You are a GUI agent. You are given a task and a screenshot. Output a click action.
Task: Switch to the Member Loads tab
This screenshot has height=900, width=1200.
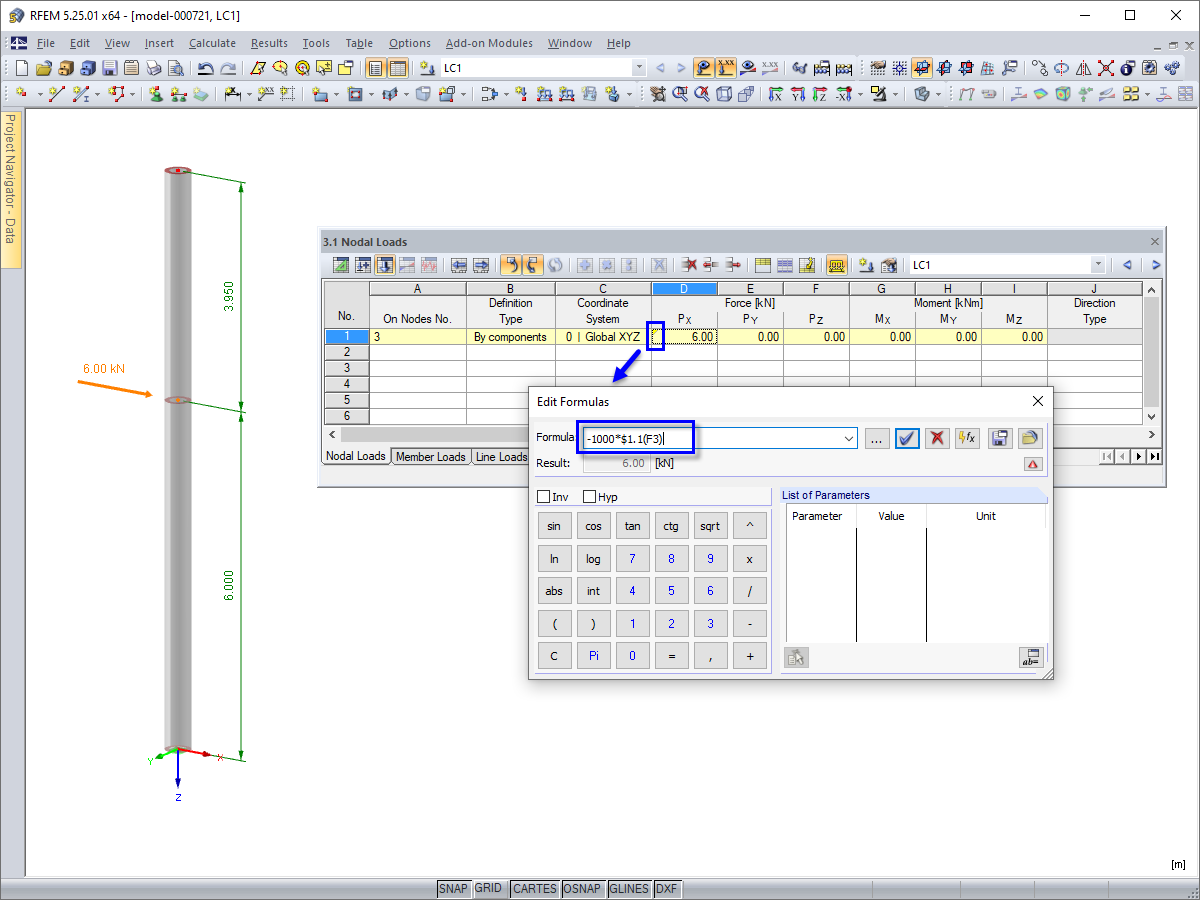[430, 457]
